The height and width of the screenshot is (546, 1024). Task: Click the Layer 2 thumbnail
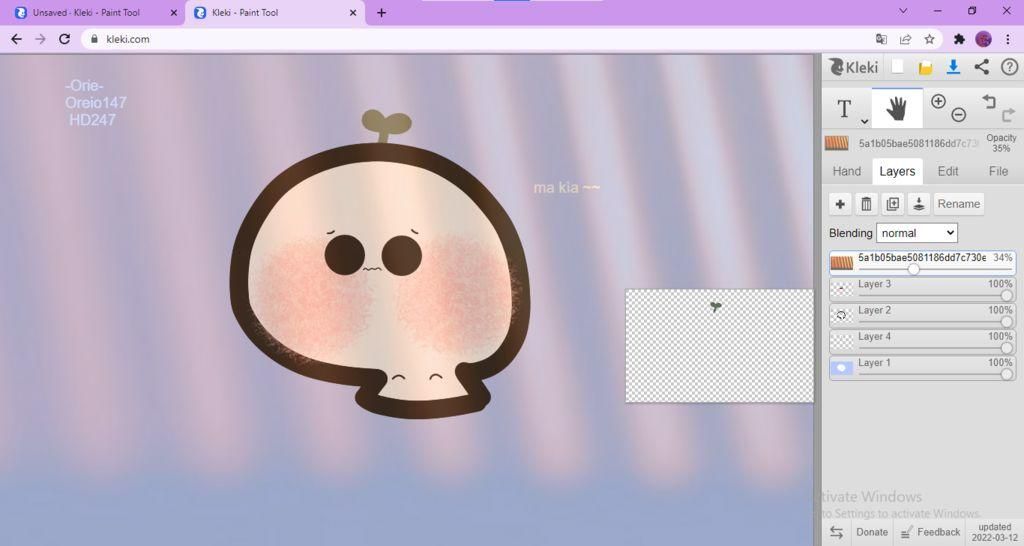tap(842, 315)
